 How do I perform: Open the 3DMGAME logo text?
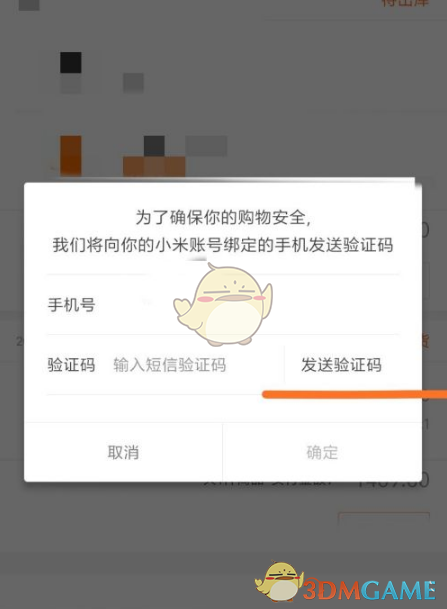point(369,590)
